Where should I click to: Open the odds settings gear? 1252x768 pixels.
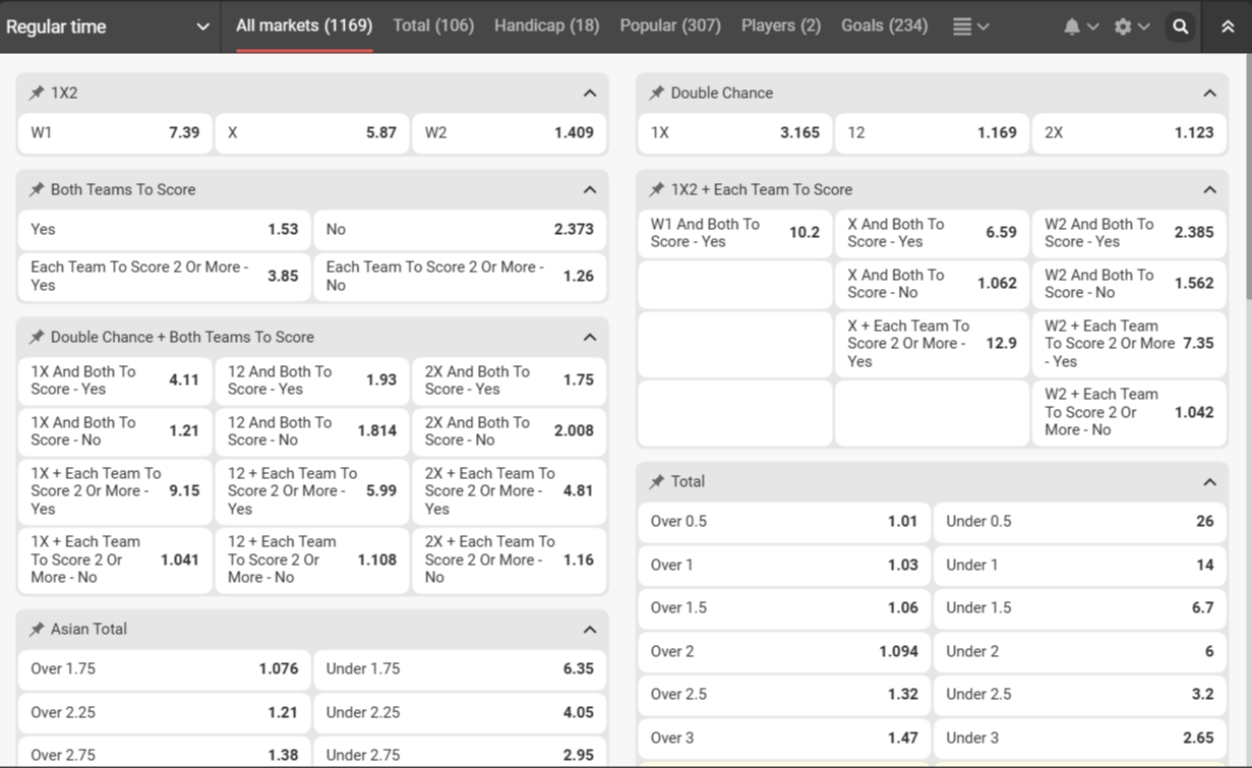click(1125, 26)
